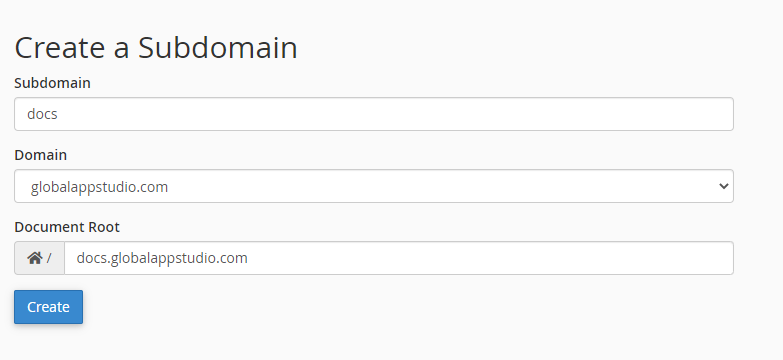Viewport: 783px width, 360px height.
Task: Click the "Domain" field label
Action: click(40, 155)
